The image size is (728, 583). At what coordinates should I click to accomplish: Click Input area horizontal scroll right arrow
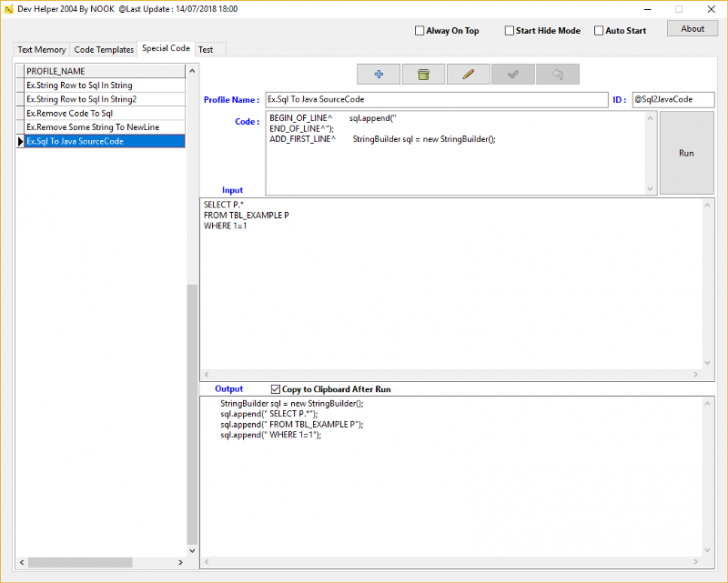[696, 374]
